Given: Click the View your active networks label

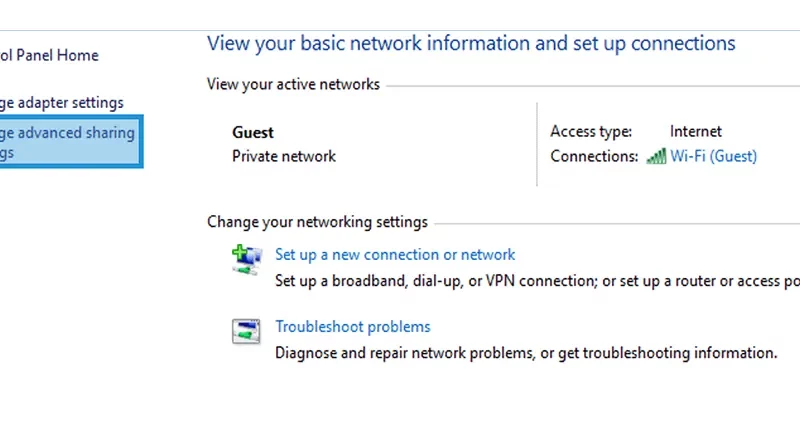Looking at the screenshot, I should 293,84.
